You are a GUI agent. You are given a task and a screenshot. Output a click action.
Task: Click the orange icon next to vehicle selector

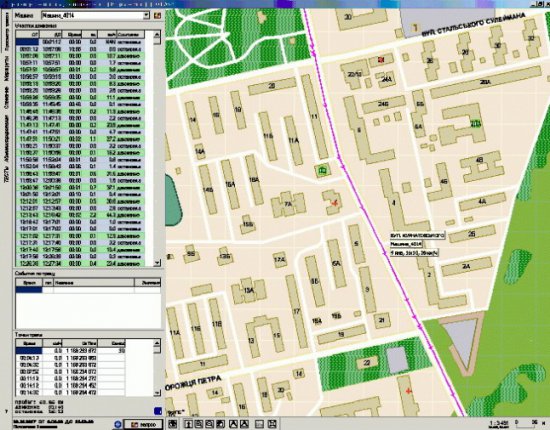click(157, 15)
